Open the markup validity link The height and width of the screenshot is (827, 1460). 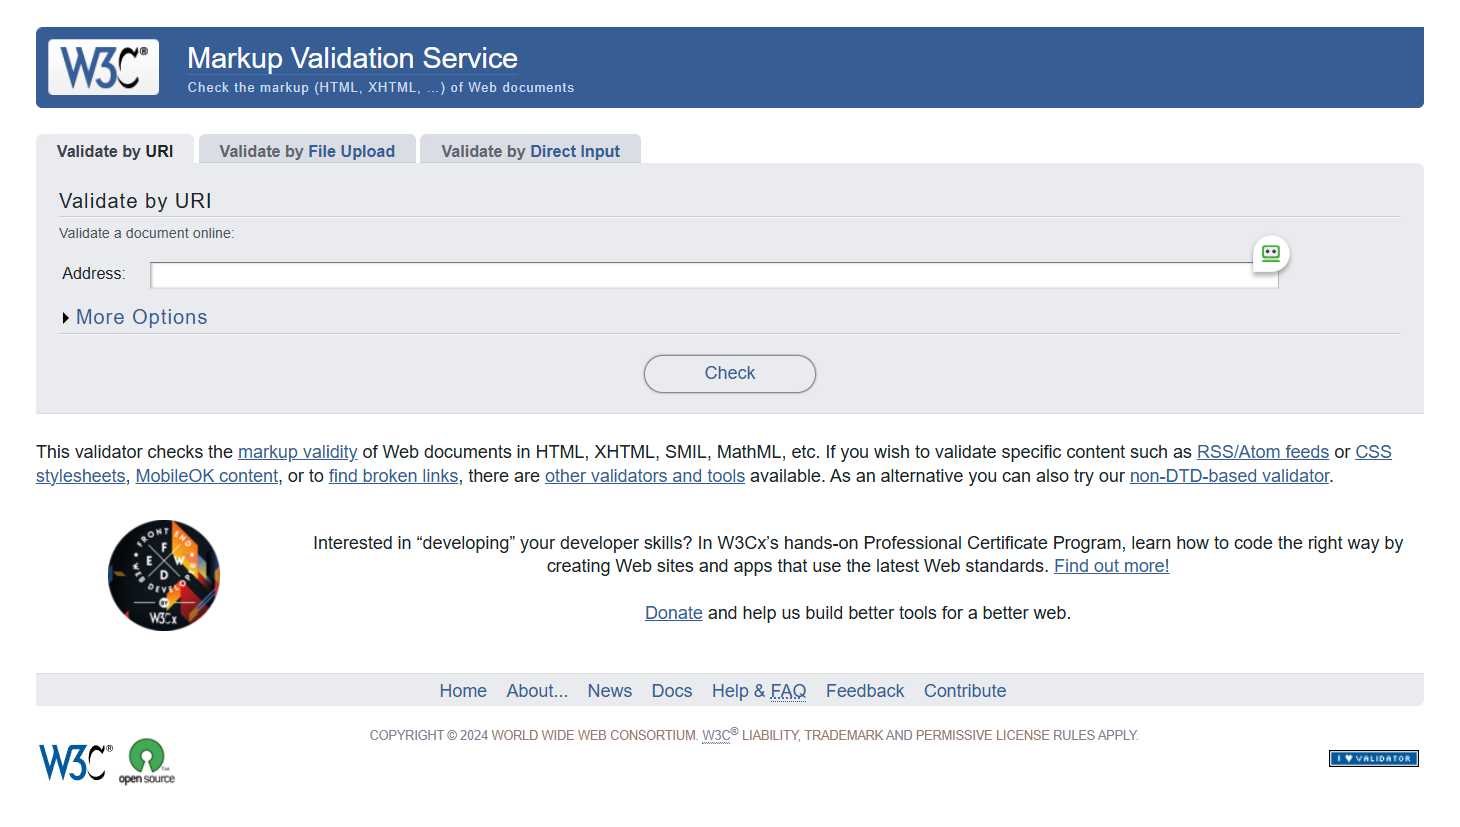297,452
